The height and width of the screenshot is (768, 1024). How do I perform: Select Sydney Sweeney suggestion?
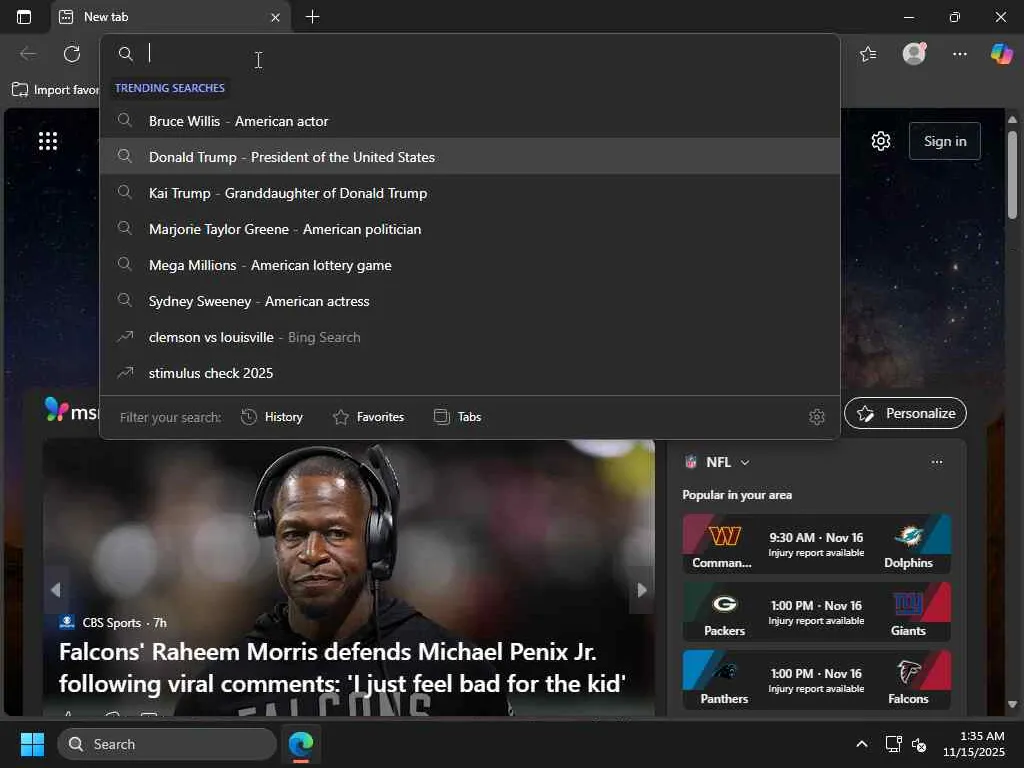click(470, 300)
